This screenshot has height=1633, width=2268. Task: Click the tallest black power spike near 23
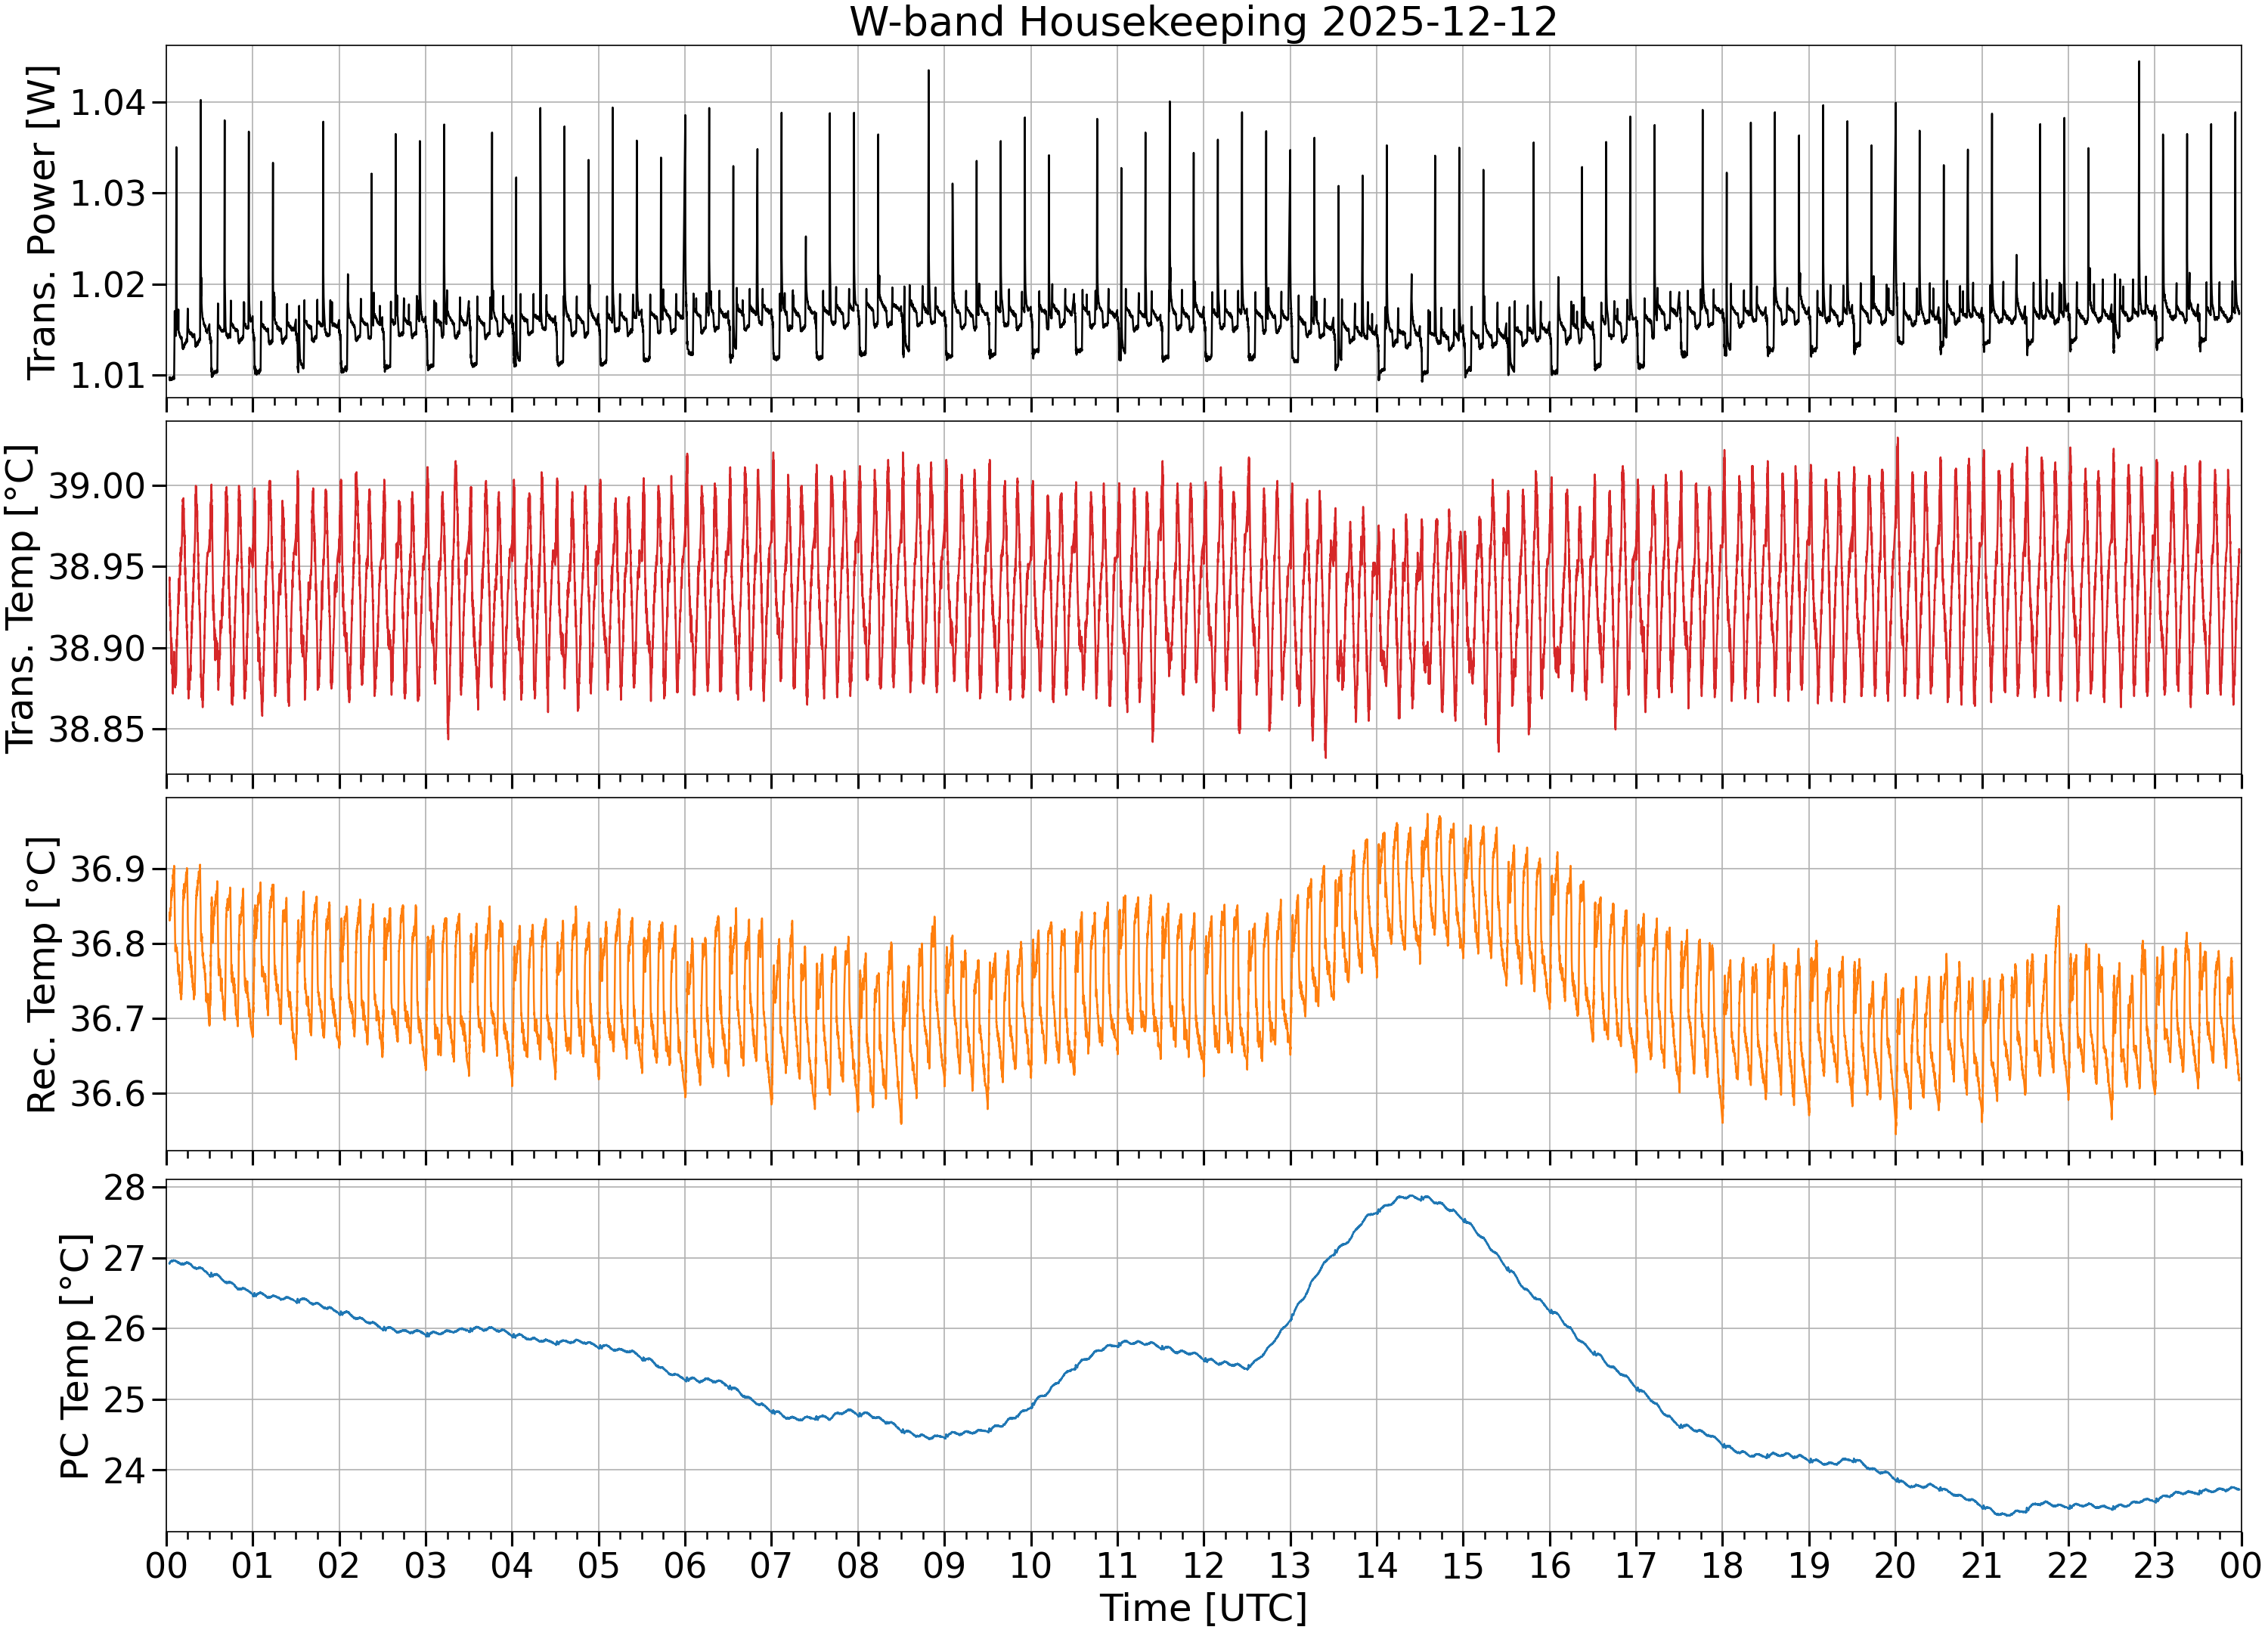pos(2138,62)
